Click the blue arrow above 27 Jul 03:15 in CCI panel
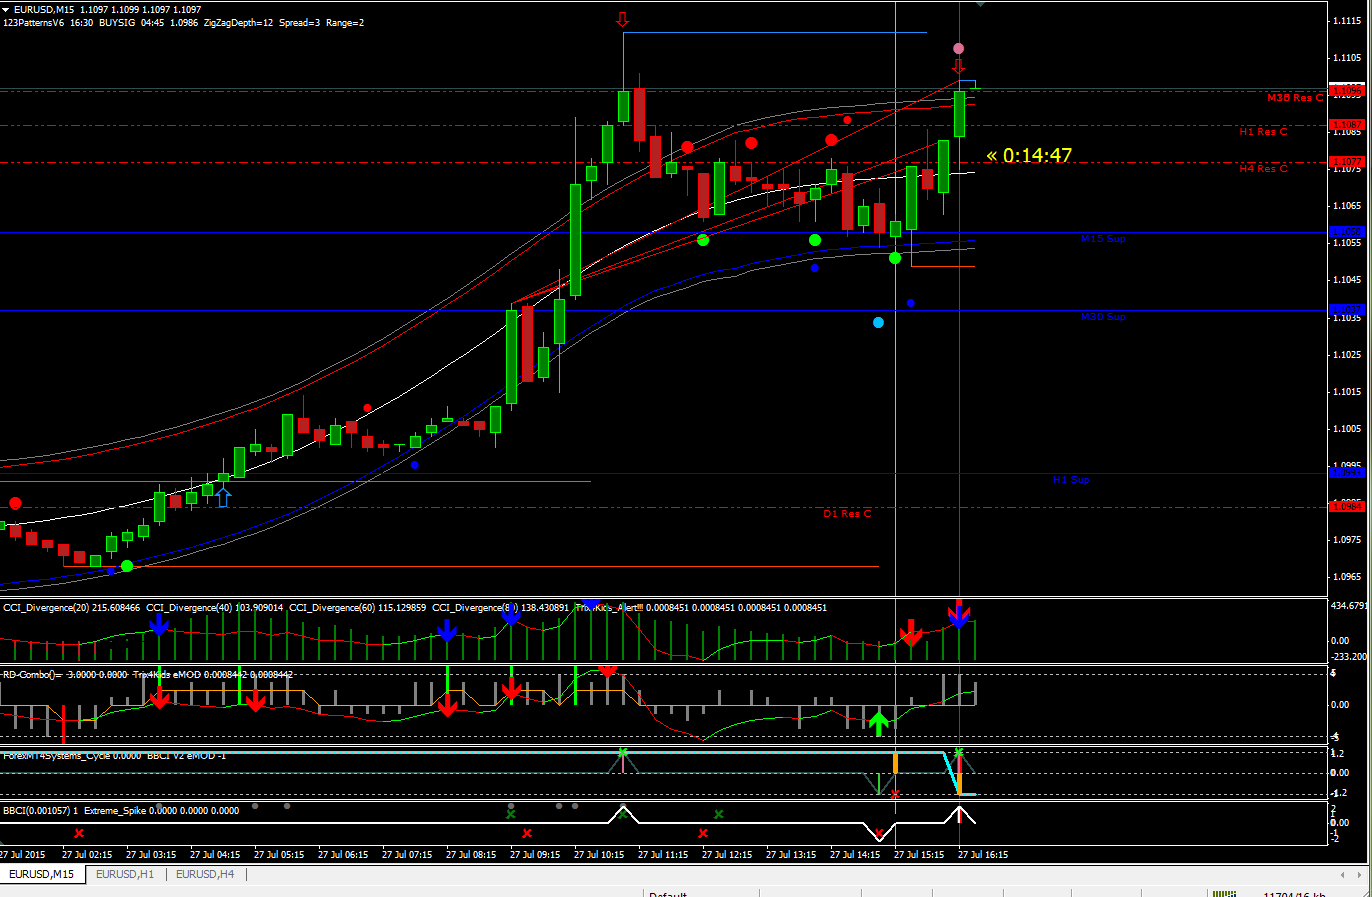This screenshot has width=1372, height=897. tap(159, 625)
